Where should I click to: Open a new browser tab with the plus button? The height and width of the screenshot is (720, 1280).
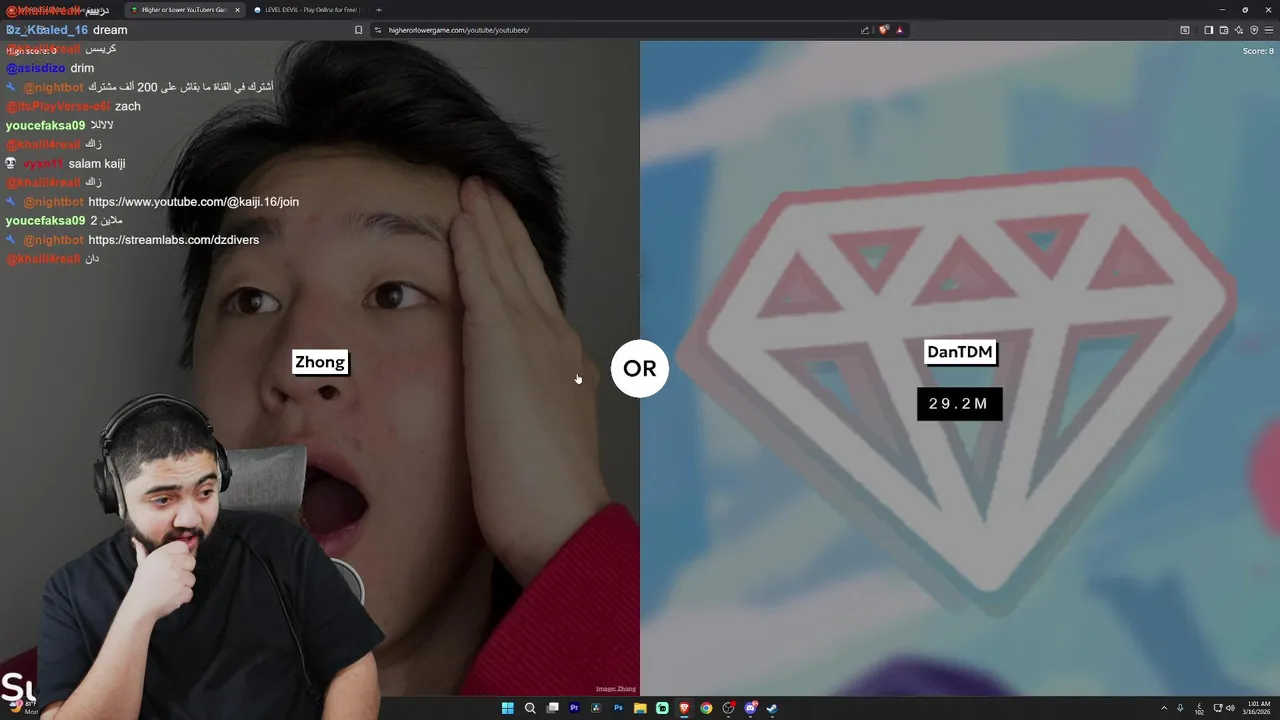click(x=378, y=10)
